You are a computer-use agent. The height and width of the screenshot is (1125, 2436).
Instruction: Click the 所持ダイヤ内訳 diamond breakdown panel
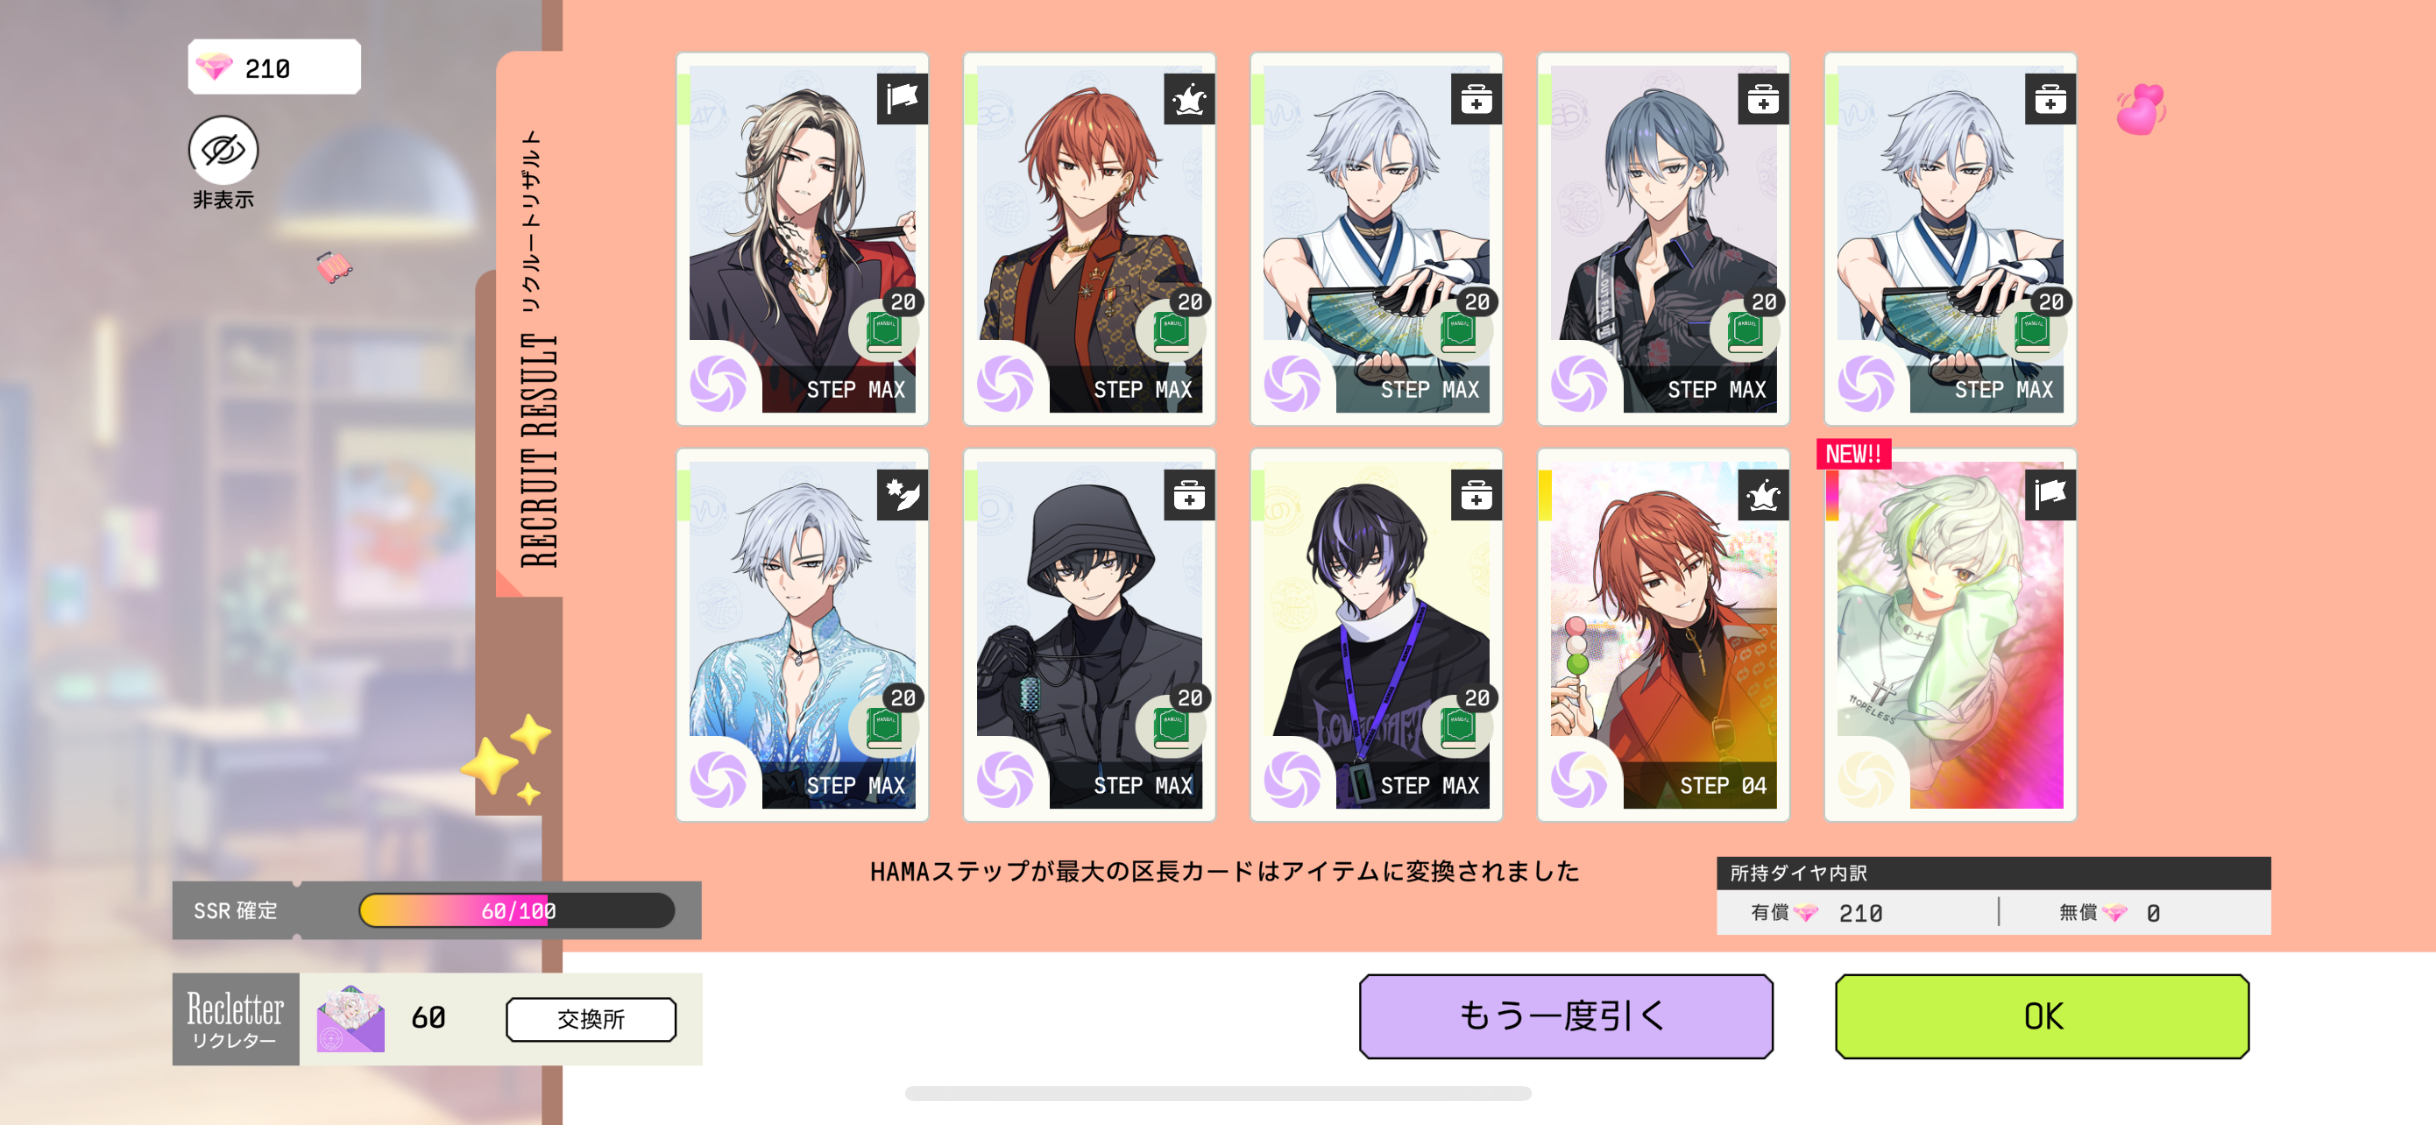(1993, 896)
